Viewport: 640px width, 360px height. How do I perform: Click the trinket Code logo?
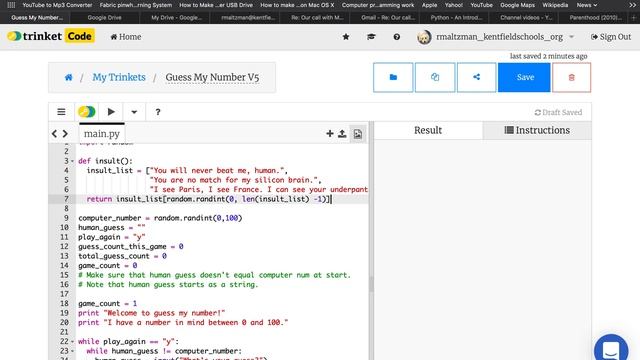coord(51,36)
